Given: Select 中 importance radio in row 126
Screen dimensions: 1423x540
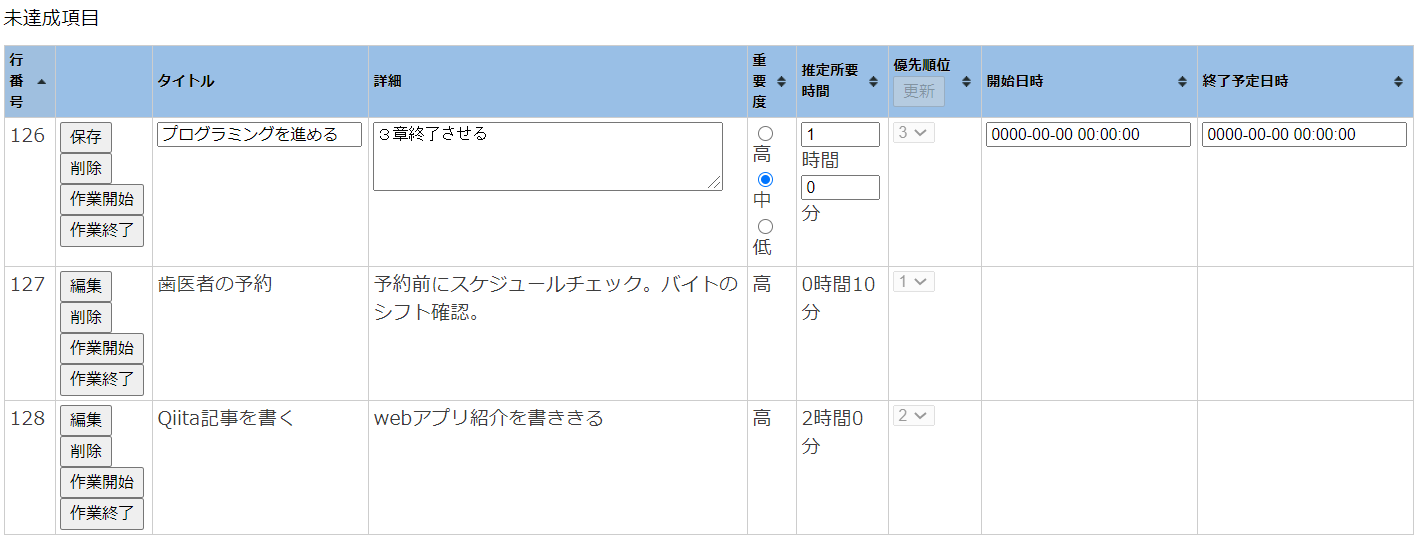Looking at the screenshot, I should coord(765,179).
